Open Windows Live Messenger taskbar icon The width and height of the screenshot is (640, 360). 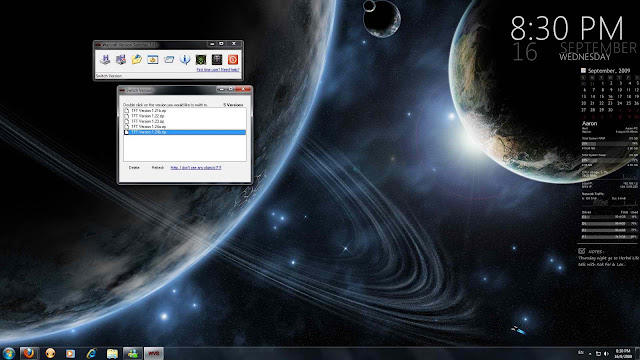pos(133,353)
